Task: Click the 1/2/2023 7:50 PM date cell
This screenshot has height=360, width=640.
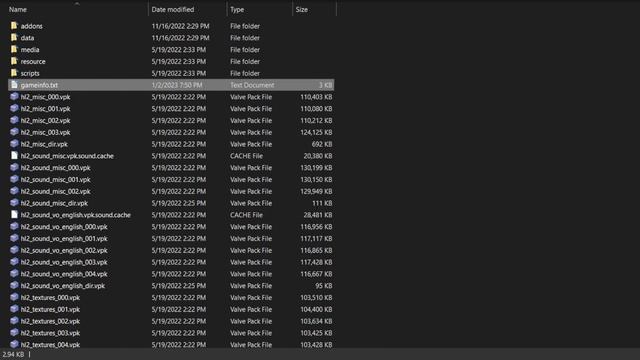Action: point(177,85)
